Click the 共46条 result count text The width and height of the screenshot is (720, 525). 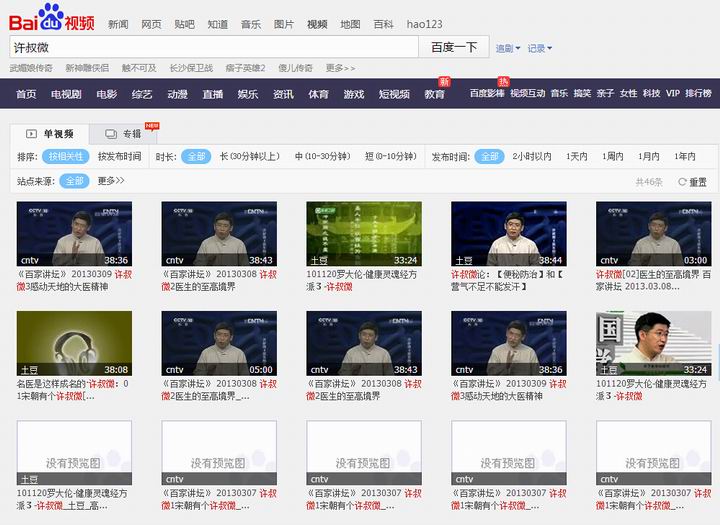tap(649, 182)
